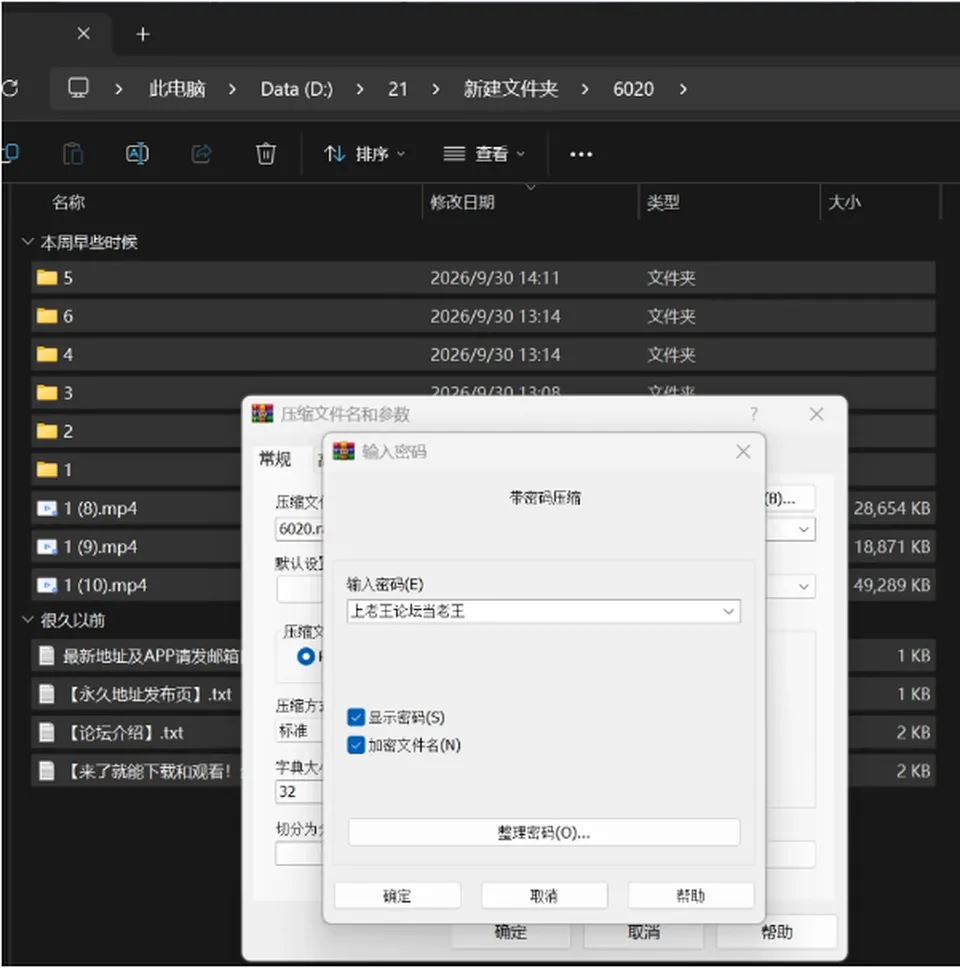Sort by the 修改日期 column header

coord(462,202)
